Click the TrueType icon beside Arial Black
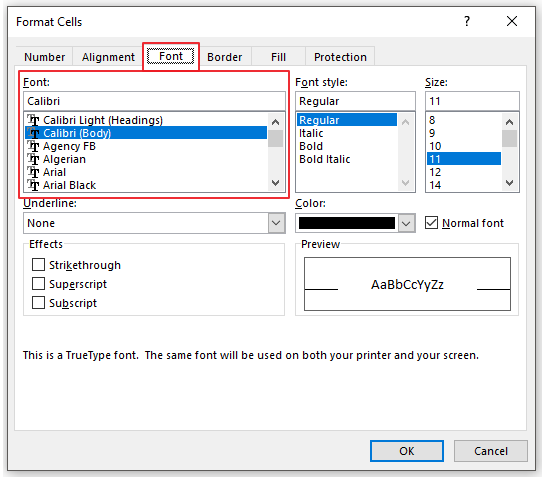544x477 pixels. [33, 185]
